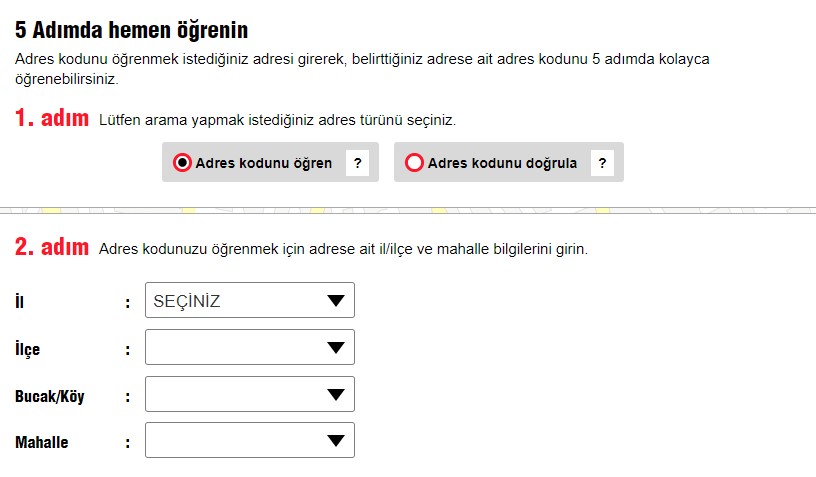Click the "Adres kodunu öğren" label text

(x=264, y=163)
